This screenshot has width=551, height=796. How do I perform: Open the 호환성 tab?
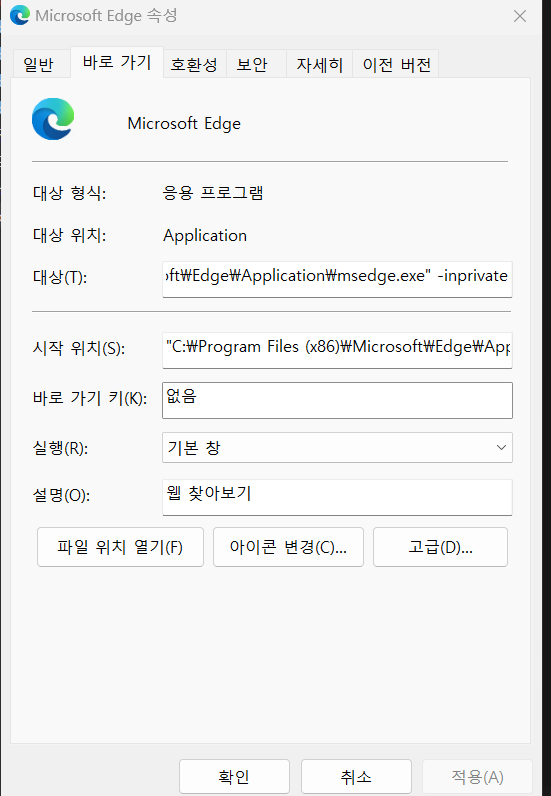coord(194,64)
